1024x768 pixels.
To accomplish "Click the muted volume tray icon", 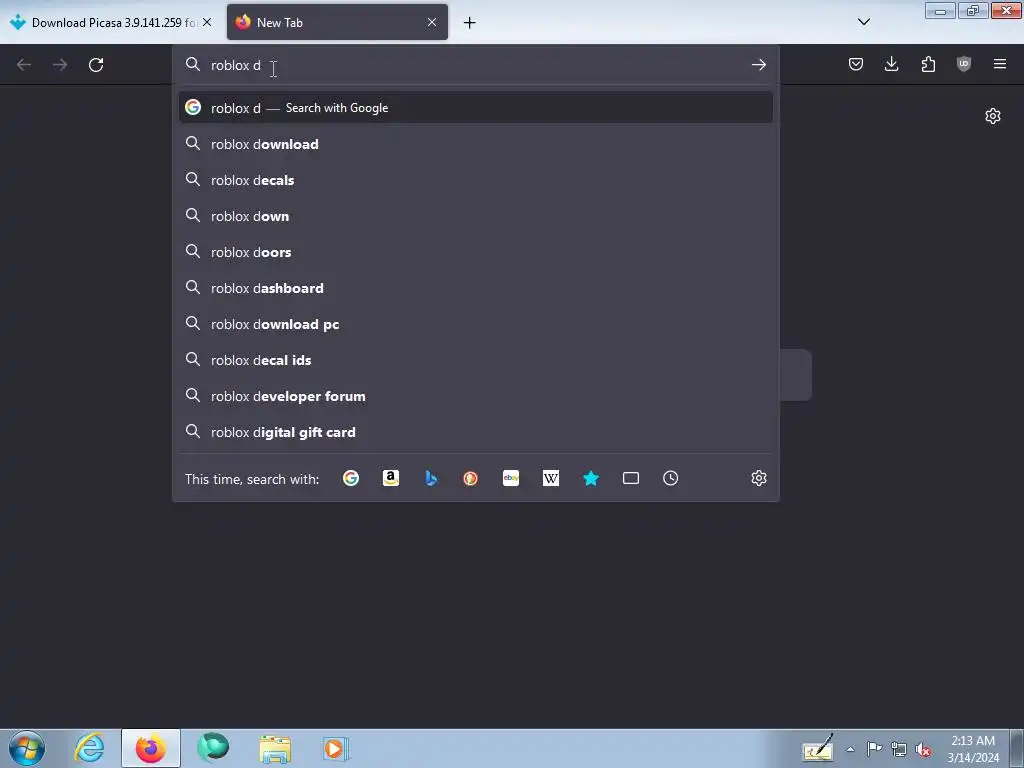I will point(923,750).
